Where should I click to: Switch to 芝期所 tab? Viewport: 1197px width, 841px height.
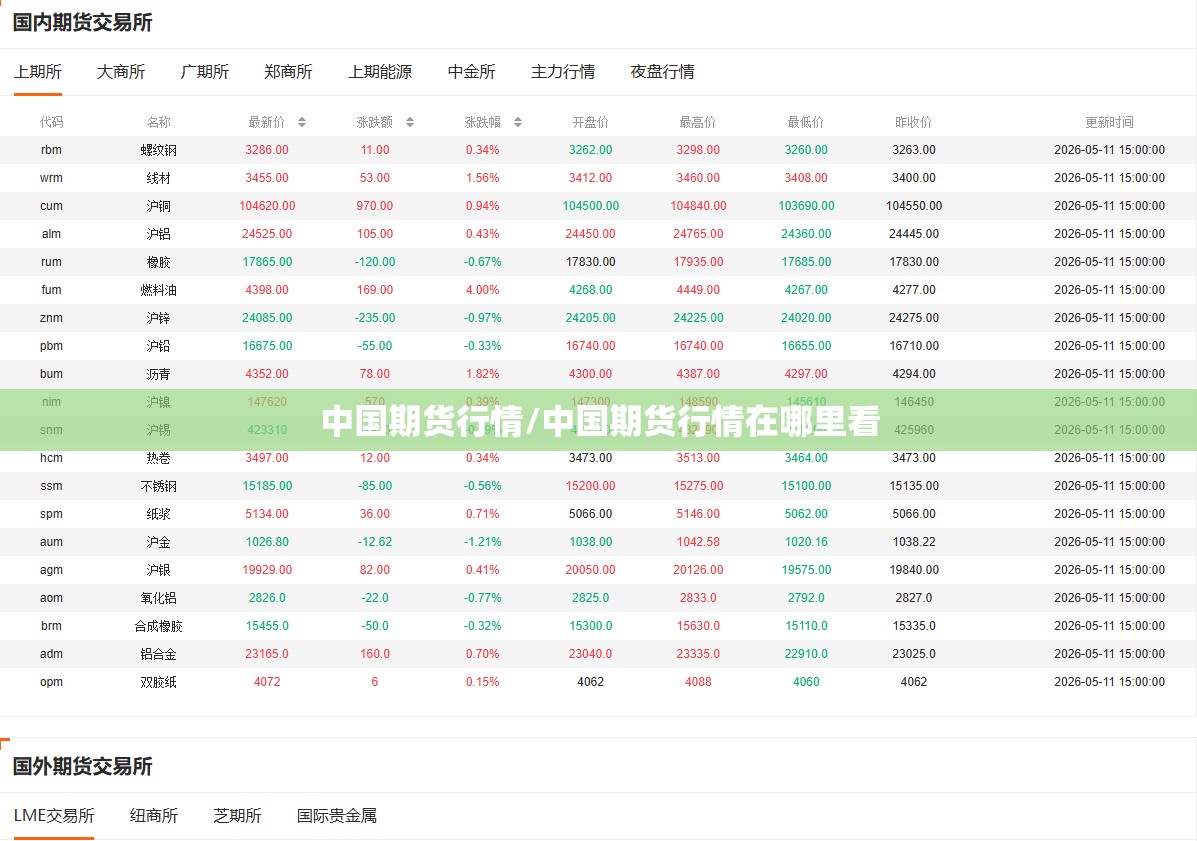[237, 816]
